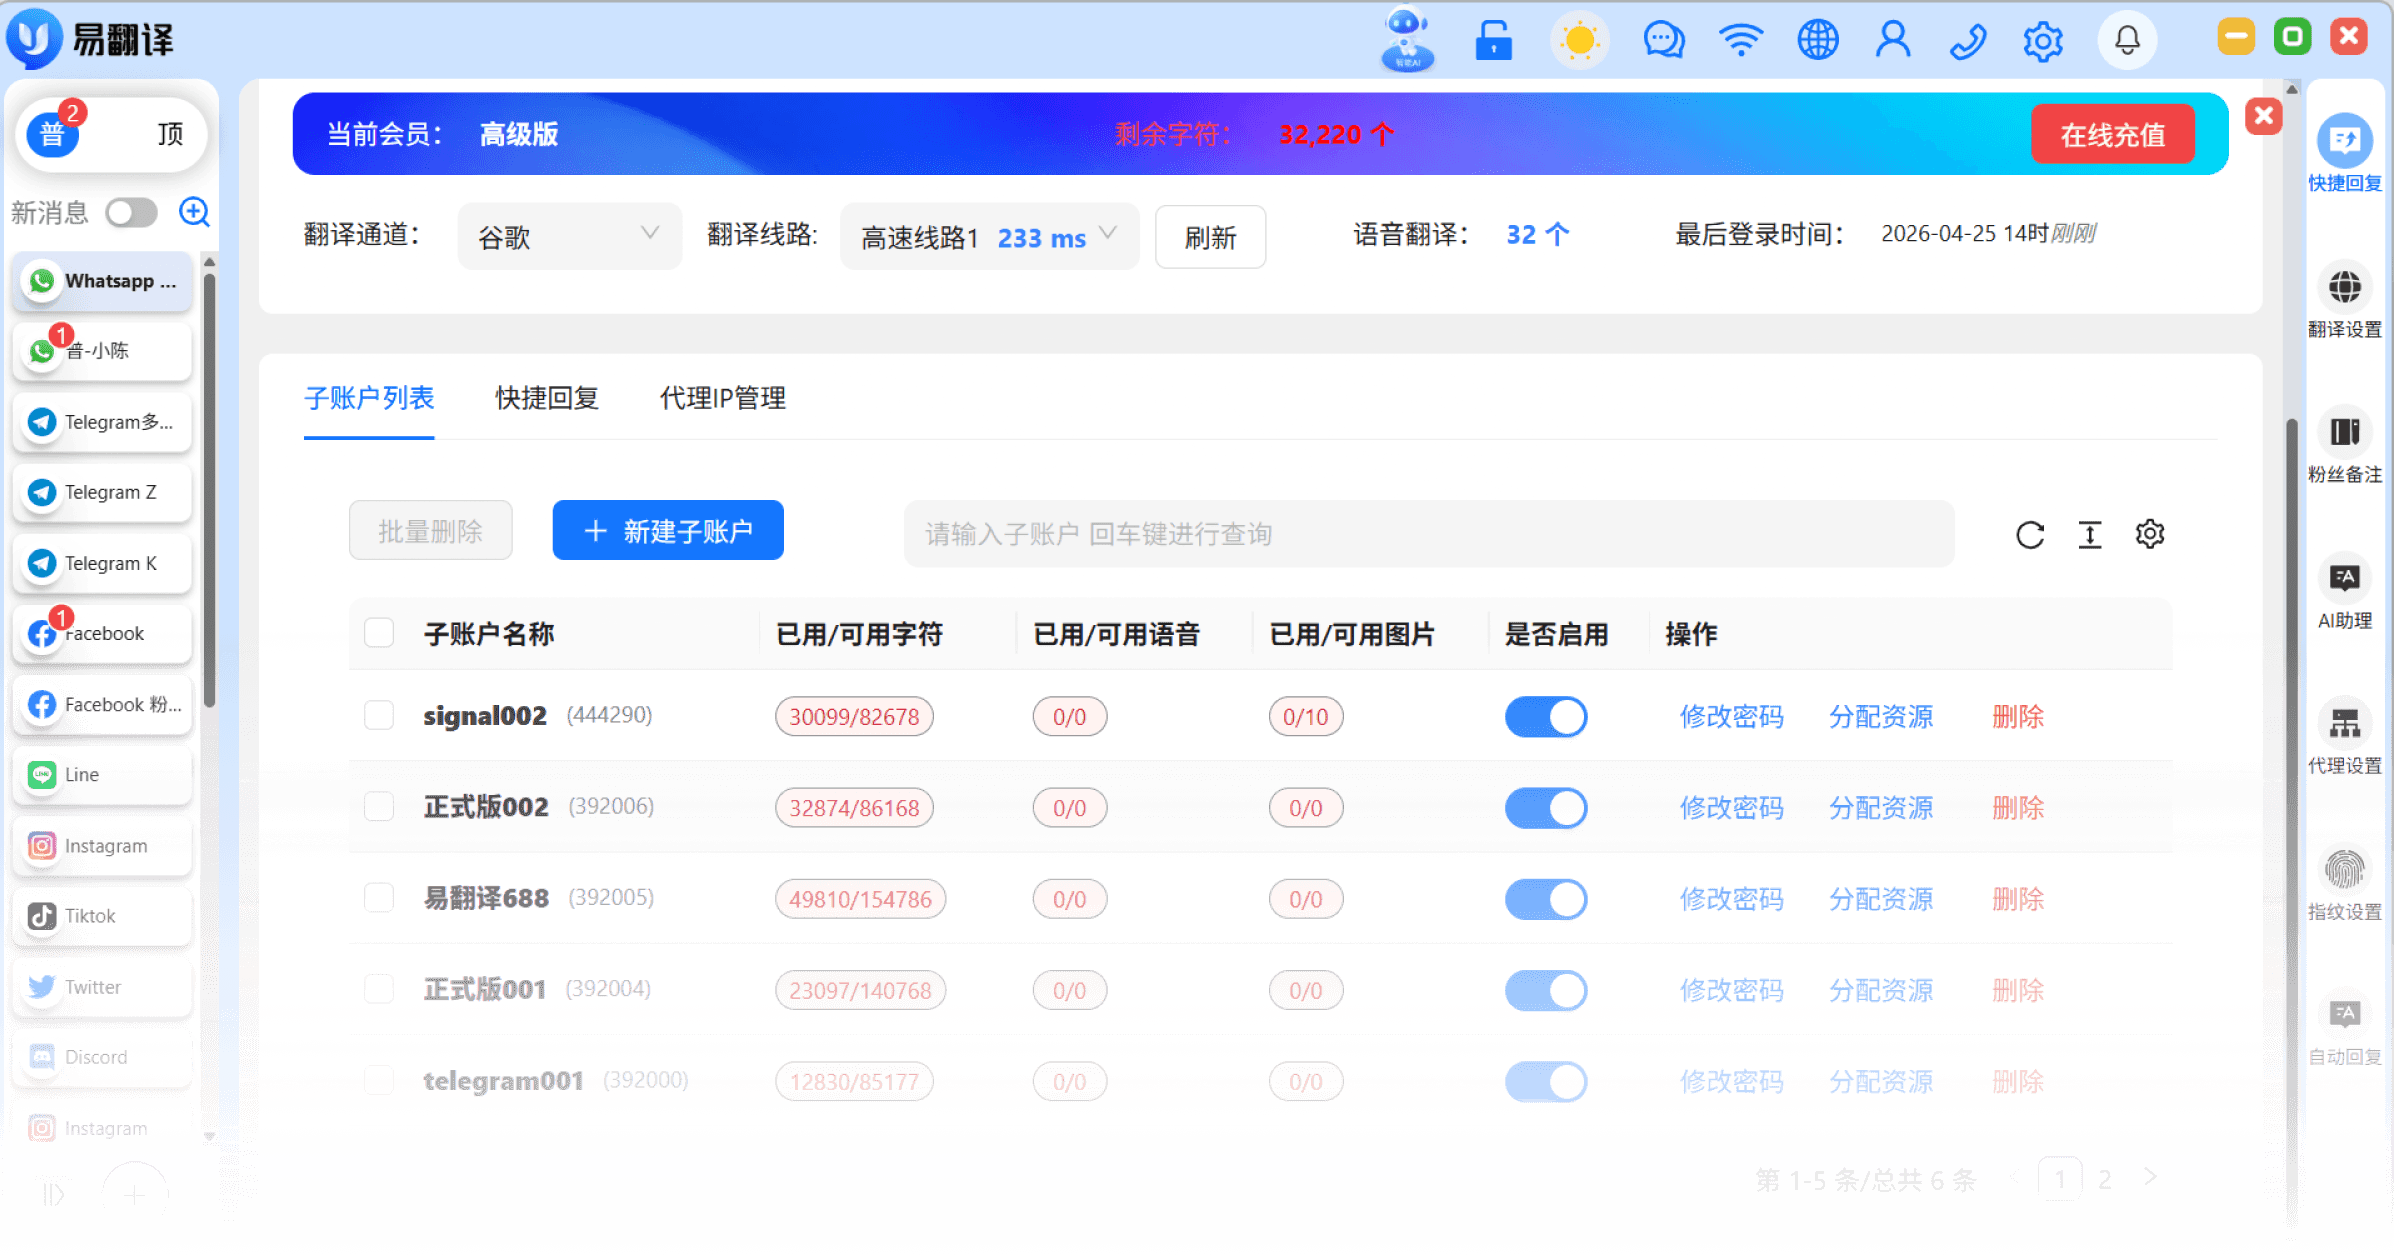Click the Wi-Fi network icon
The image size is (2400, 1260).
pyautogui.click(x=1741, y=41)
